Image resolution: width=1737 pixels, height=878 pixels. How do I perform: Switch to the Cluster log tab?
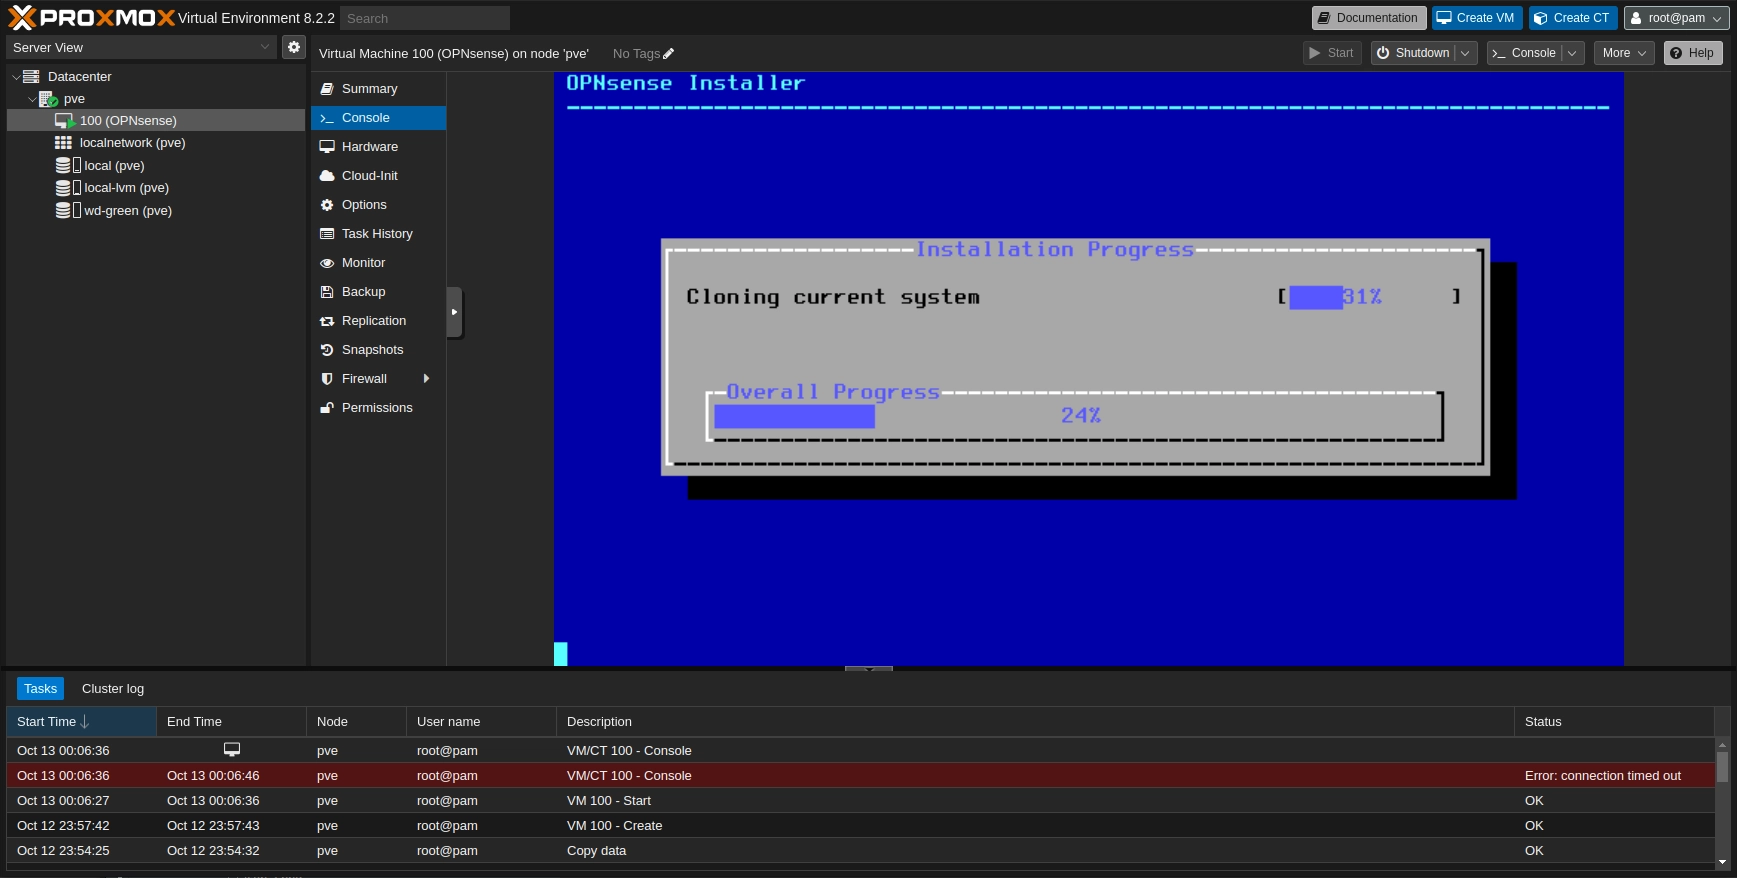[x=113, y=689]
